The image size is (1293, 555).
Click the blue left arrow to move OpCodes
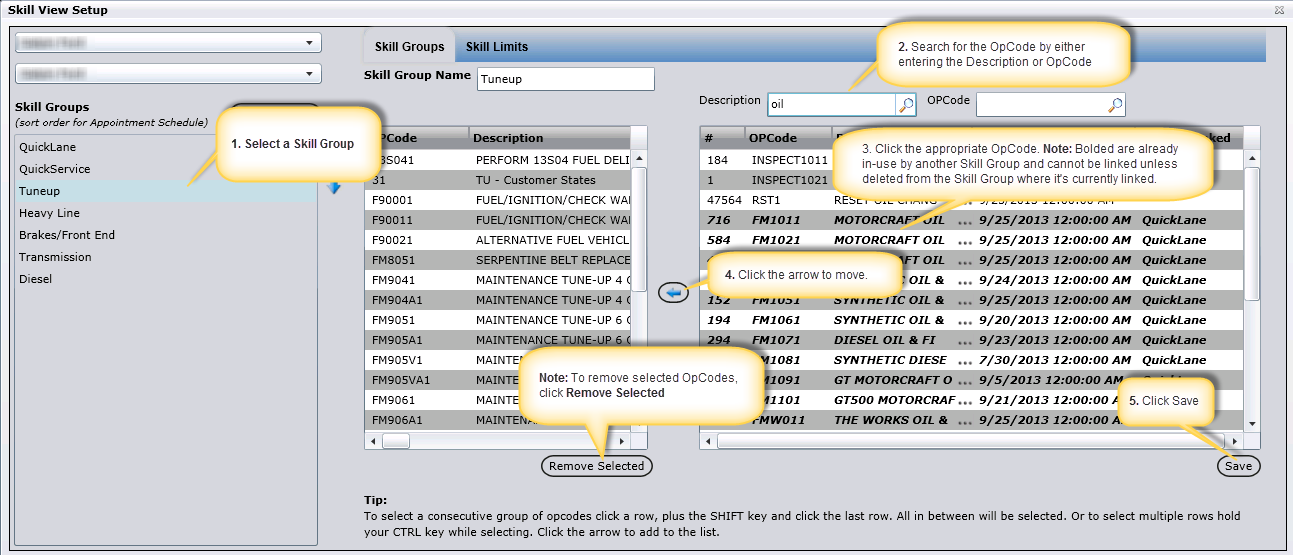(x=674, y=293)
